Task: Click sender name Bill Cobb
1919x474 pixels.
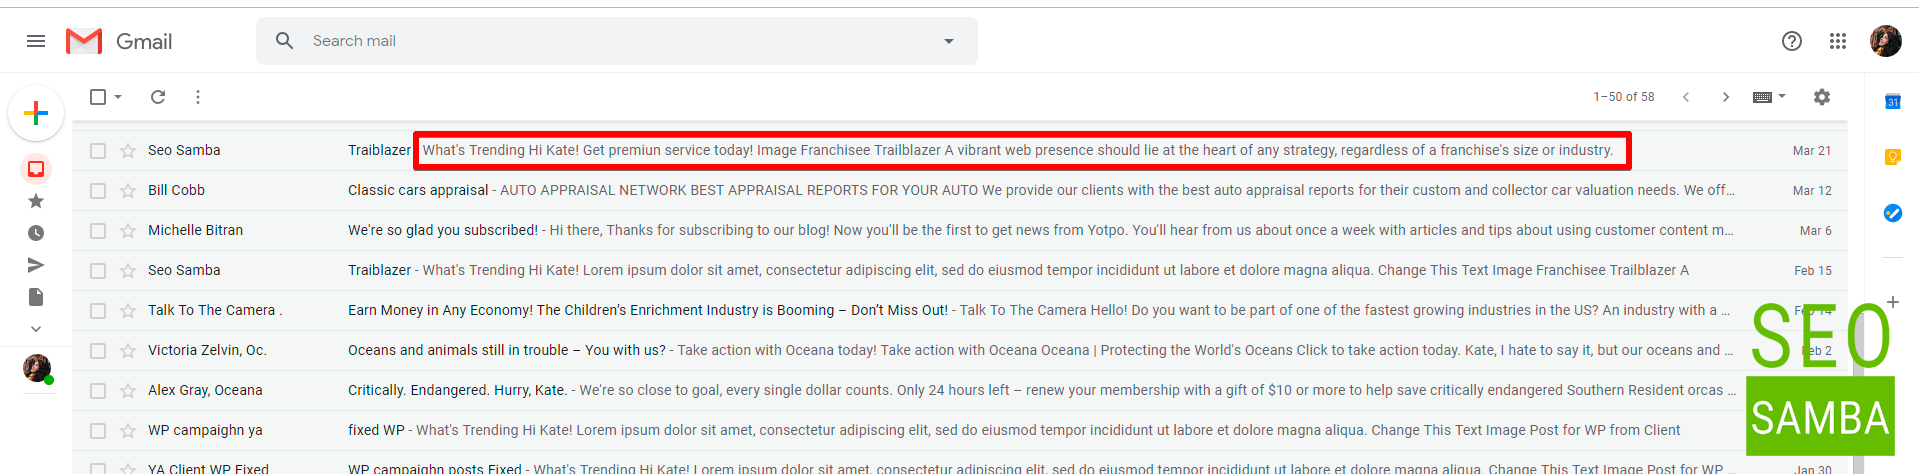Action: point(176,190)
